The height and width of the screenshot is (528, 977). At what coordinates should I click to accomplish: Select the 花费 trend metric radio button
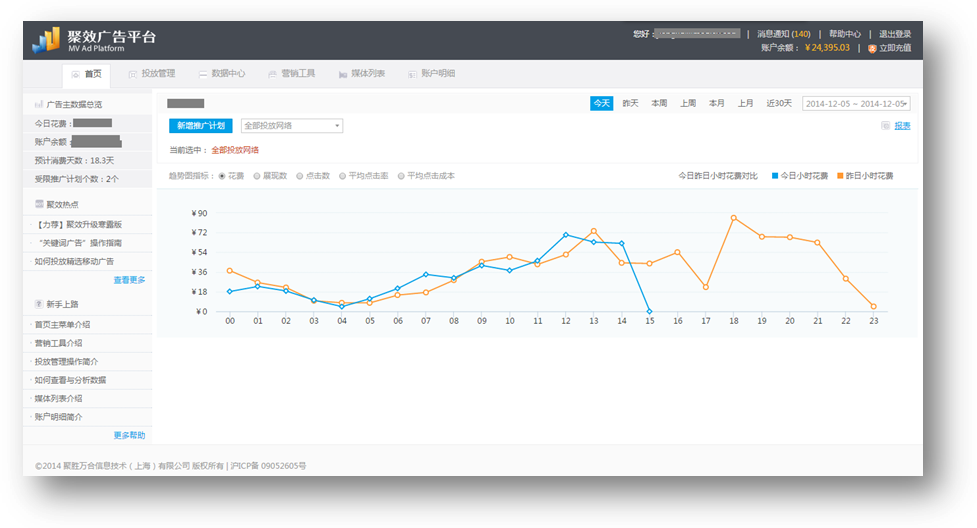pos(222,176)
